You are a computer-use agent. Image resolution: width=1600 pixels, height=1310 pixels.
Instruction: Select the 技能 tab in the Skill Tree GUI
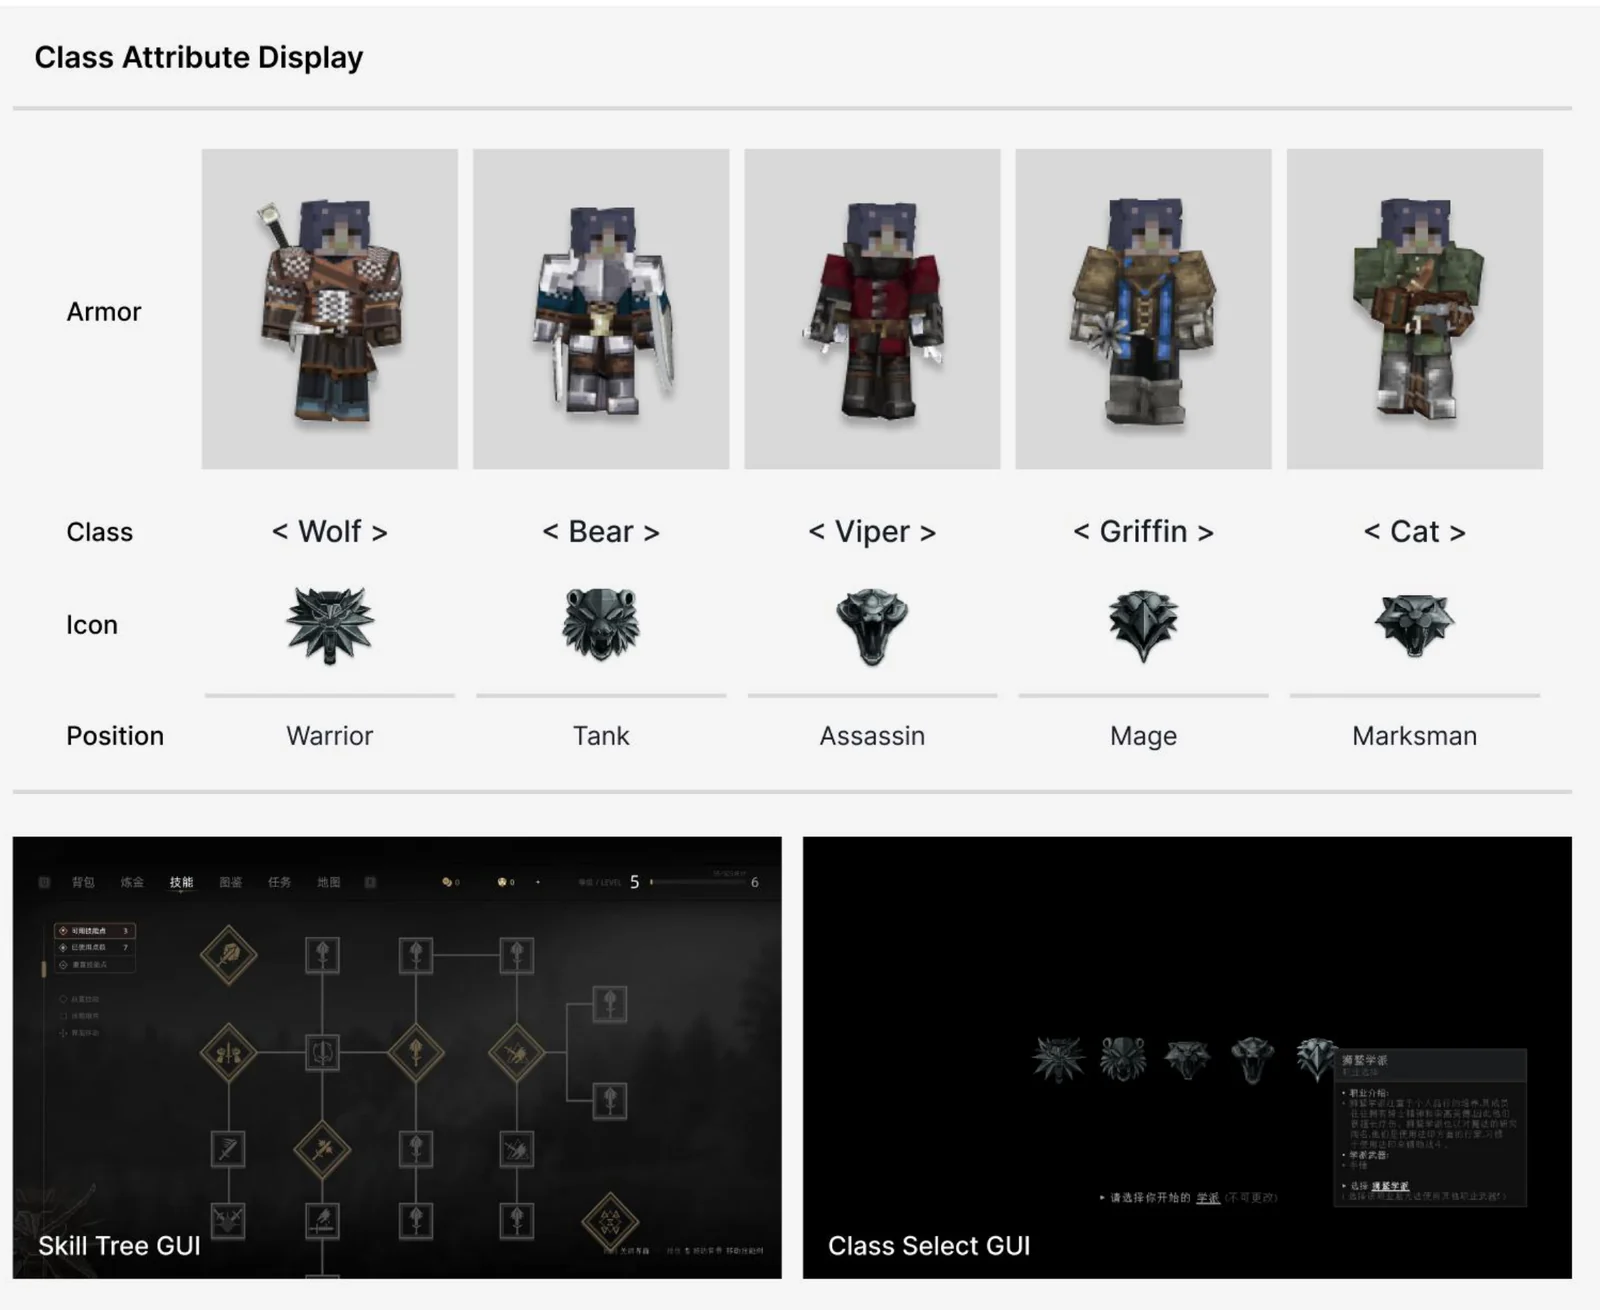tap(181, 882)
